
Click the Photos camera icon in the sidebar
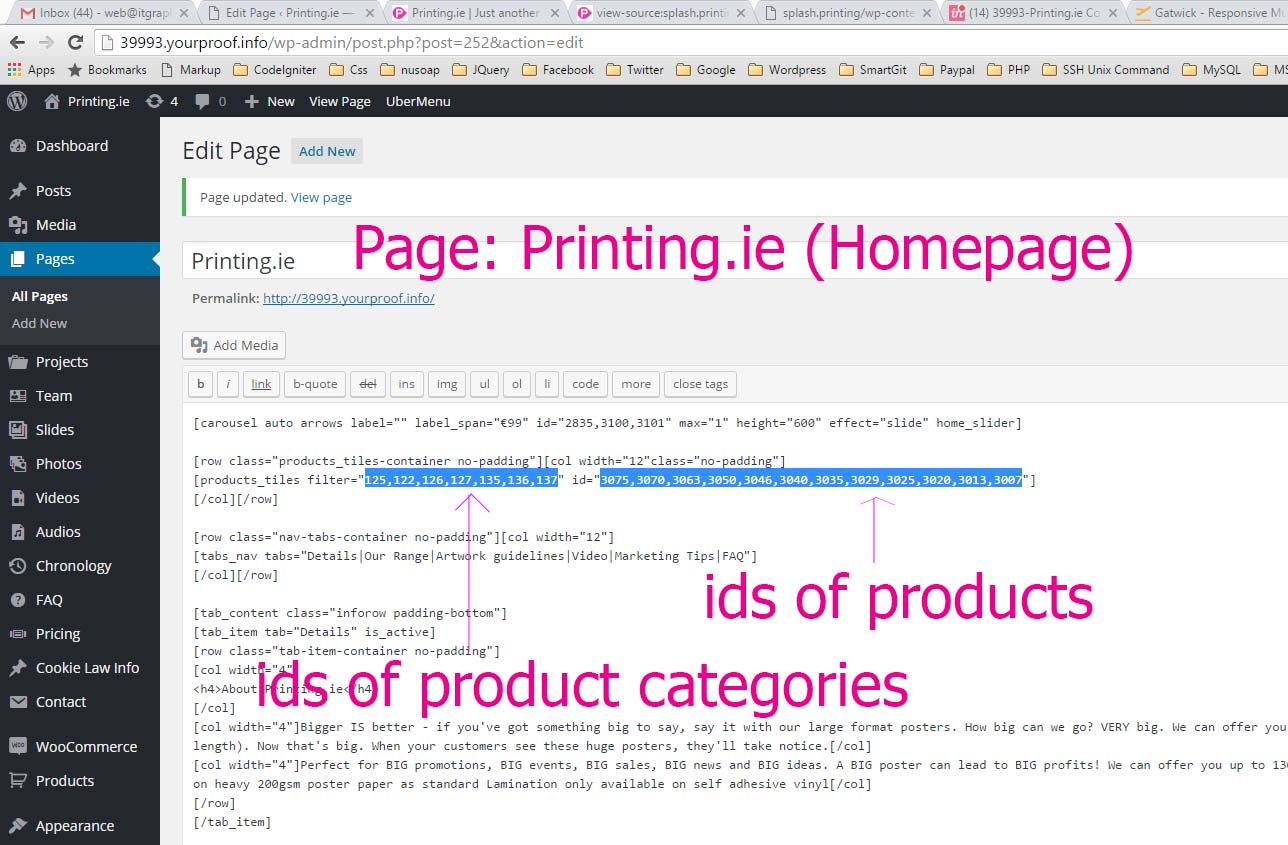[18, 464]
